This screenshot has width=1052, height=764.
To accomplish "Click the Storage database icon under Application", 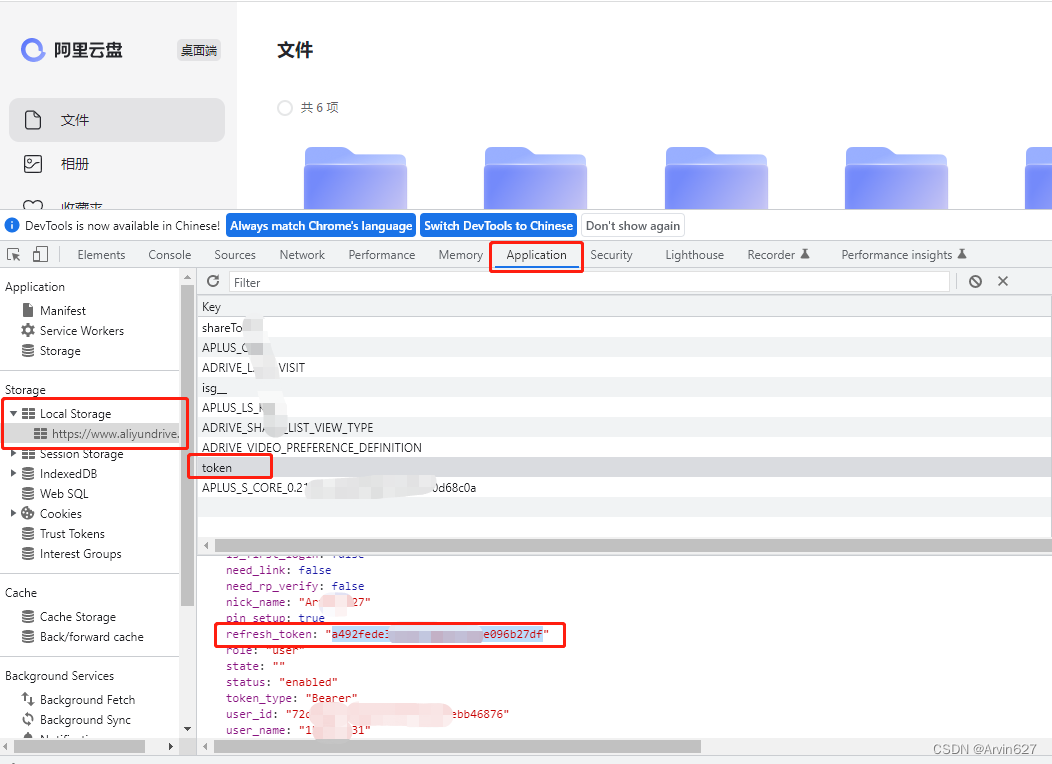I will 28,350.
